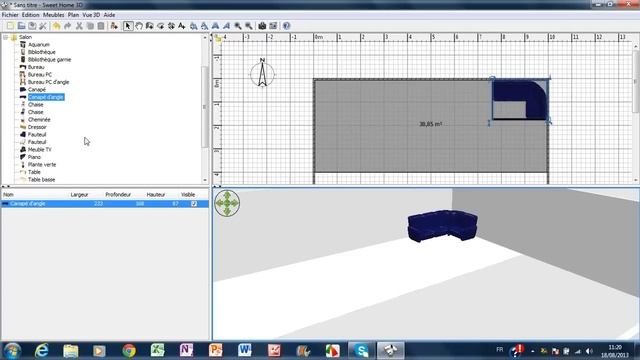
Task: Open Microsoft Word from the taskbar
Action: (x=244, y=351)
